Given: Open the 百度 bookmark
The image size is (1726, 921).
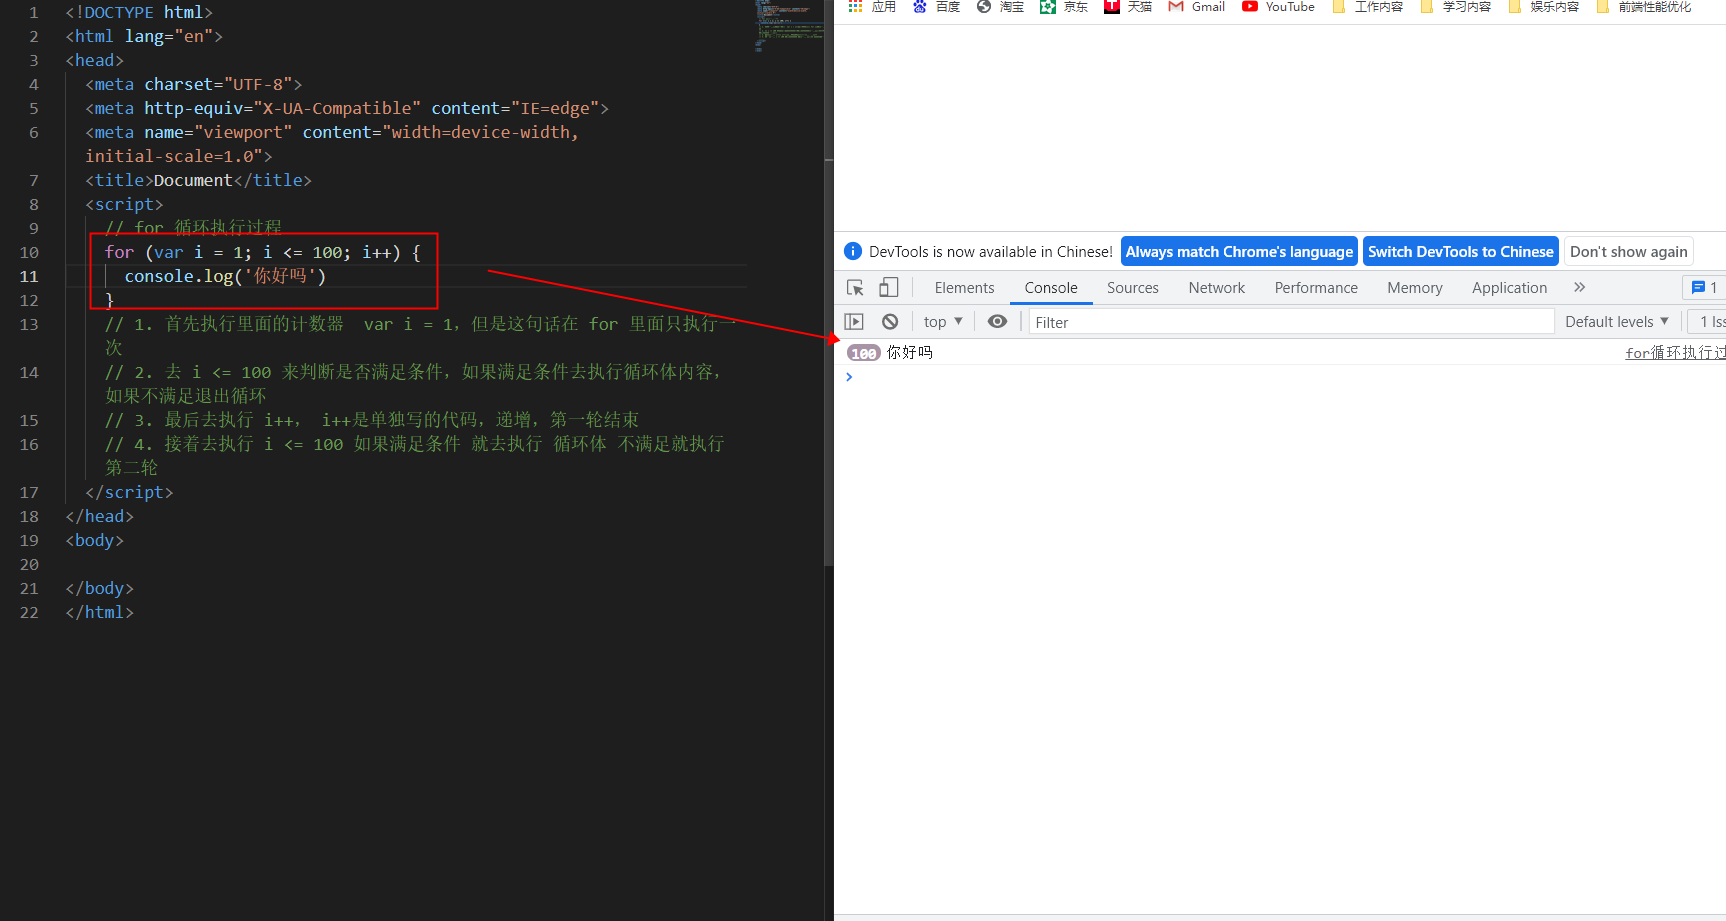Looking at the screenshot, I should point(936,6).
